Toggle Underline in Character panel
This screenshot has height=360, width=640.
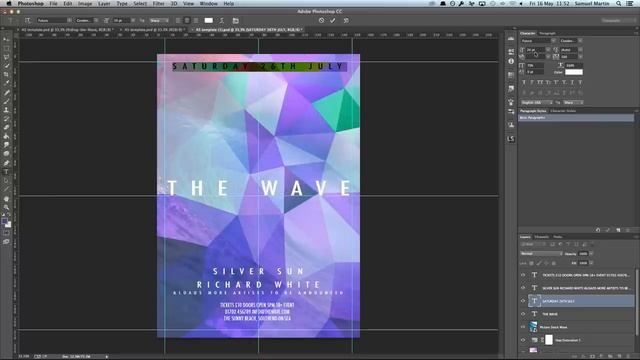click(x=572, y=82)
